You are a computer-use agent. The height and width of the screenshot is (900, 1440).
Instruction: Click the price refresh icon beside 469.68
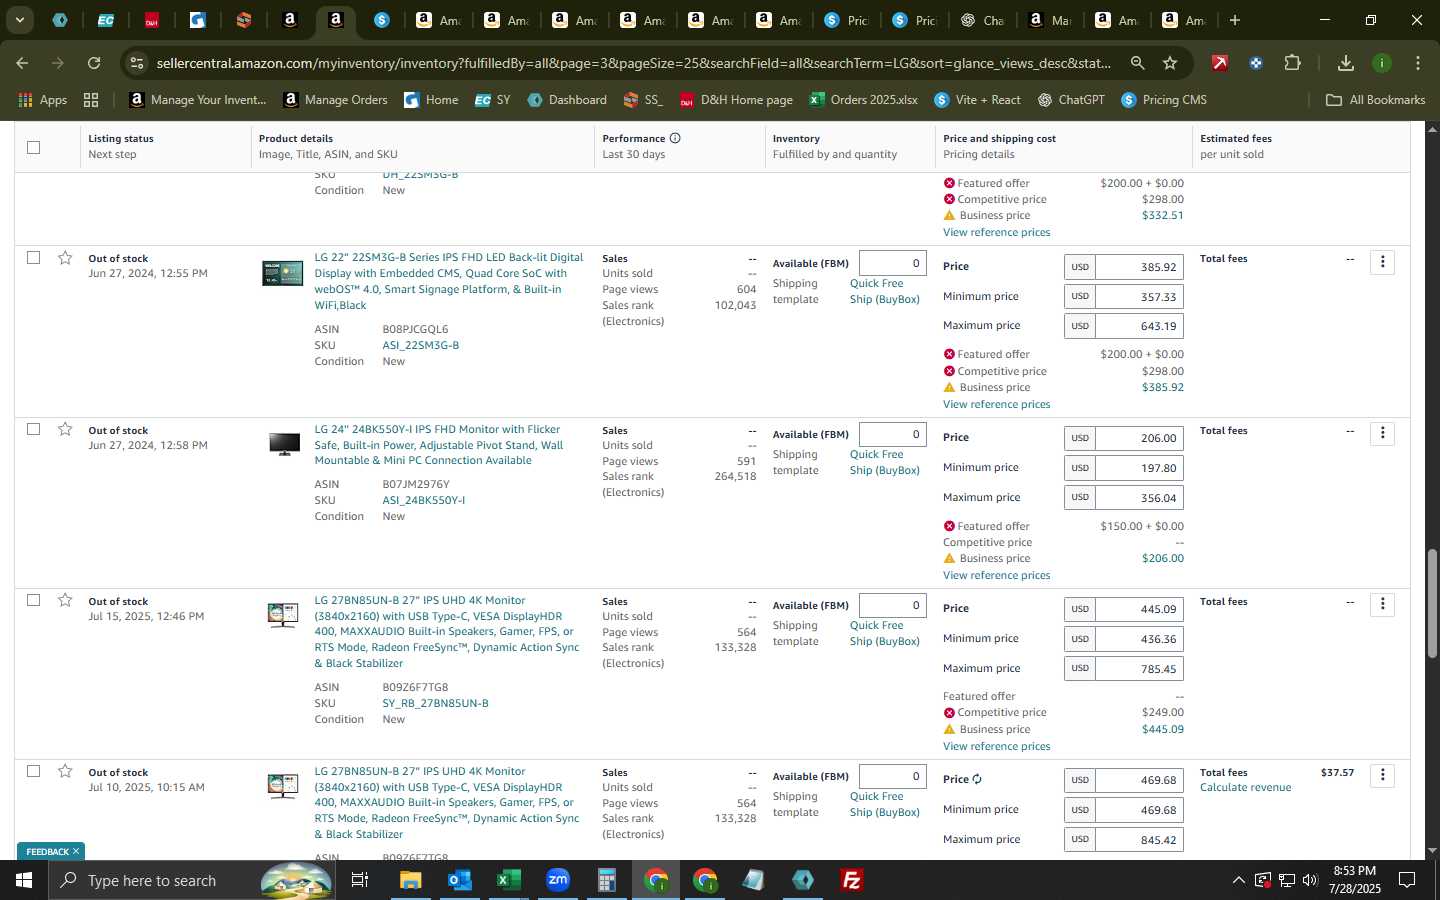(977, 779)
